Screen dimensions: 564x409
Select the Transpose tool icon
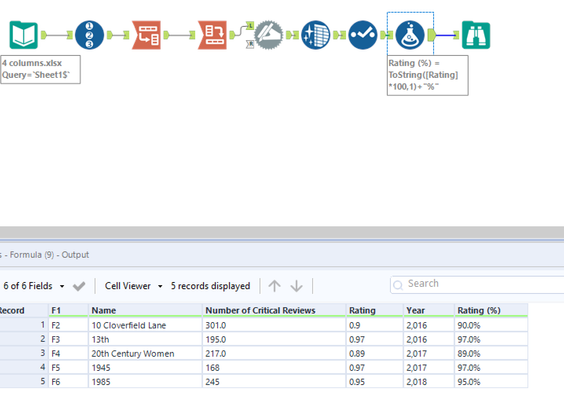tap(146, 35)
